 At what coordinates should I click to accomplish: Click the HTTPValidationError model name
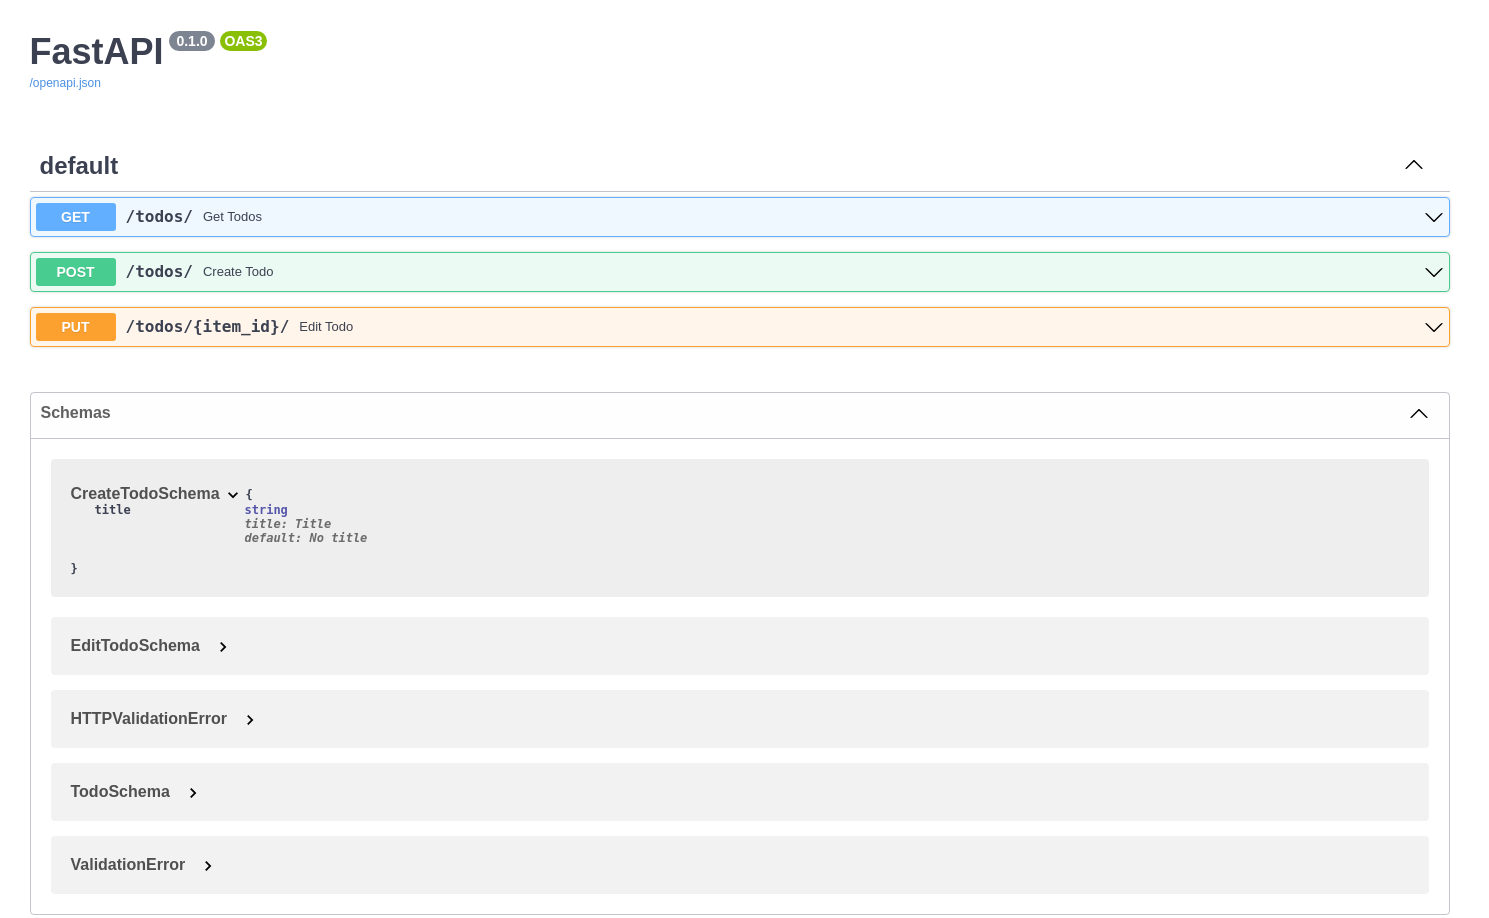148,719
